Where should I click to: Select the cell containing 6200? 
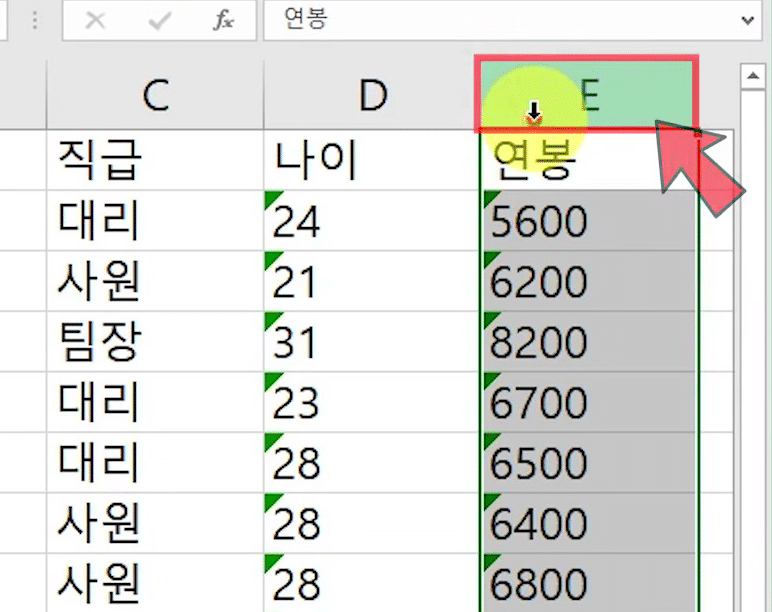pyautogui.click(x=588, y=281)
